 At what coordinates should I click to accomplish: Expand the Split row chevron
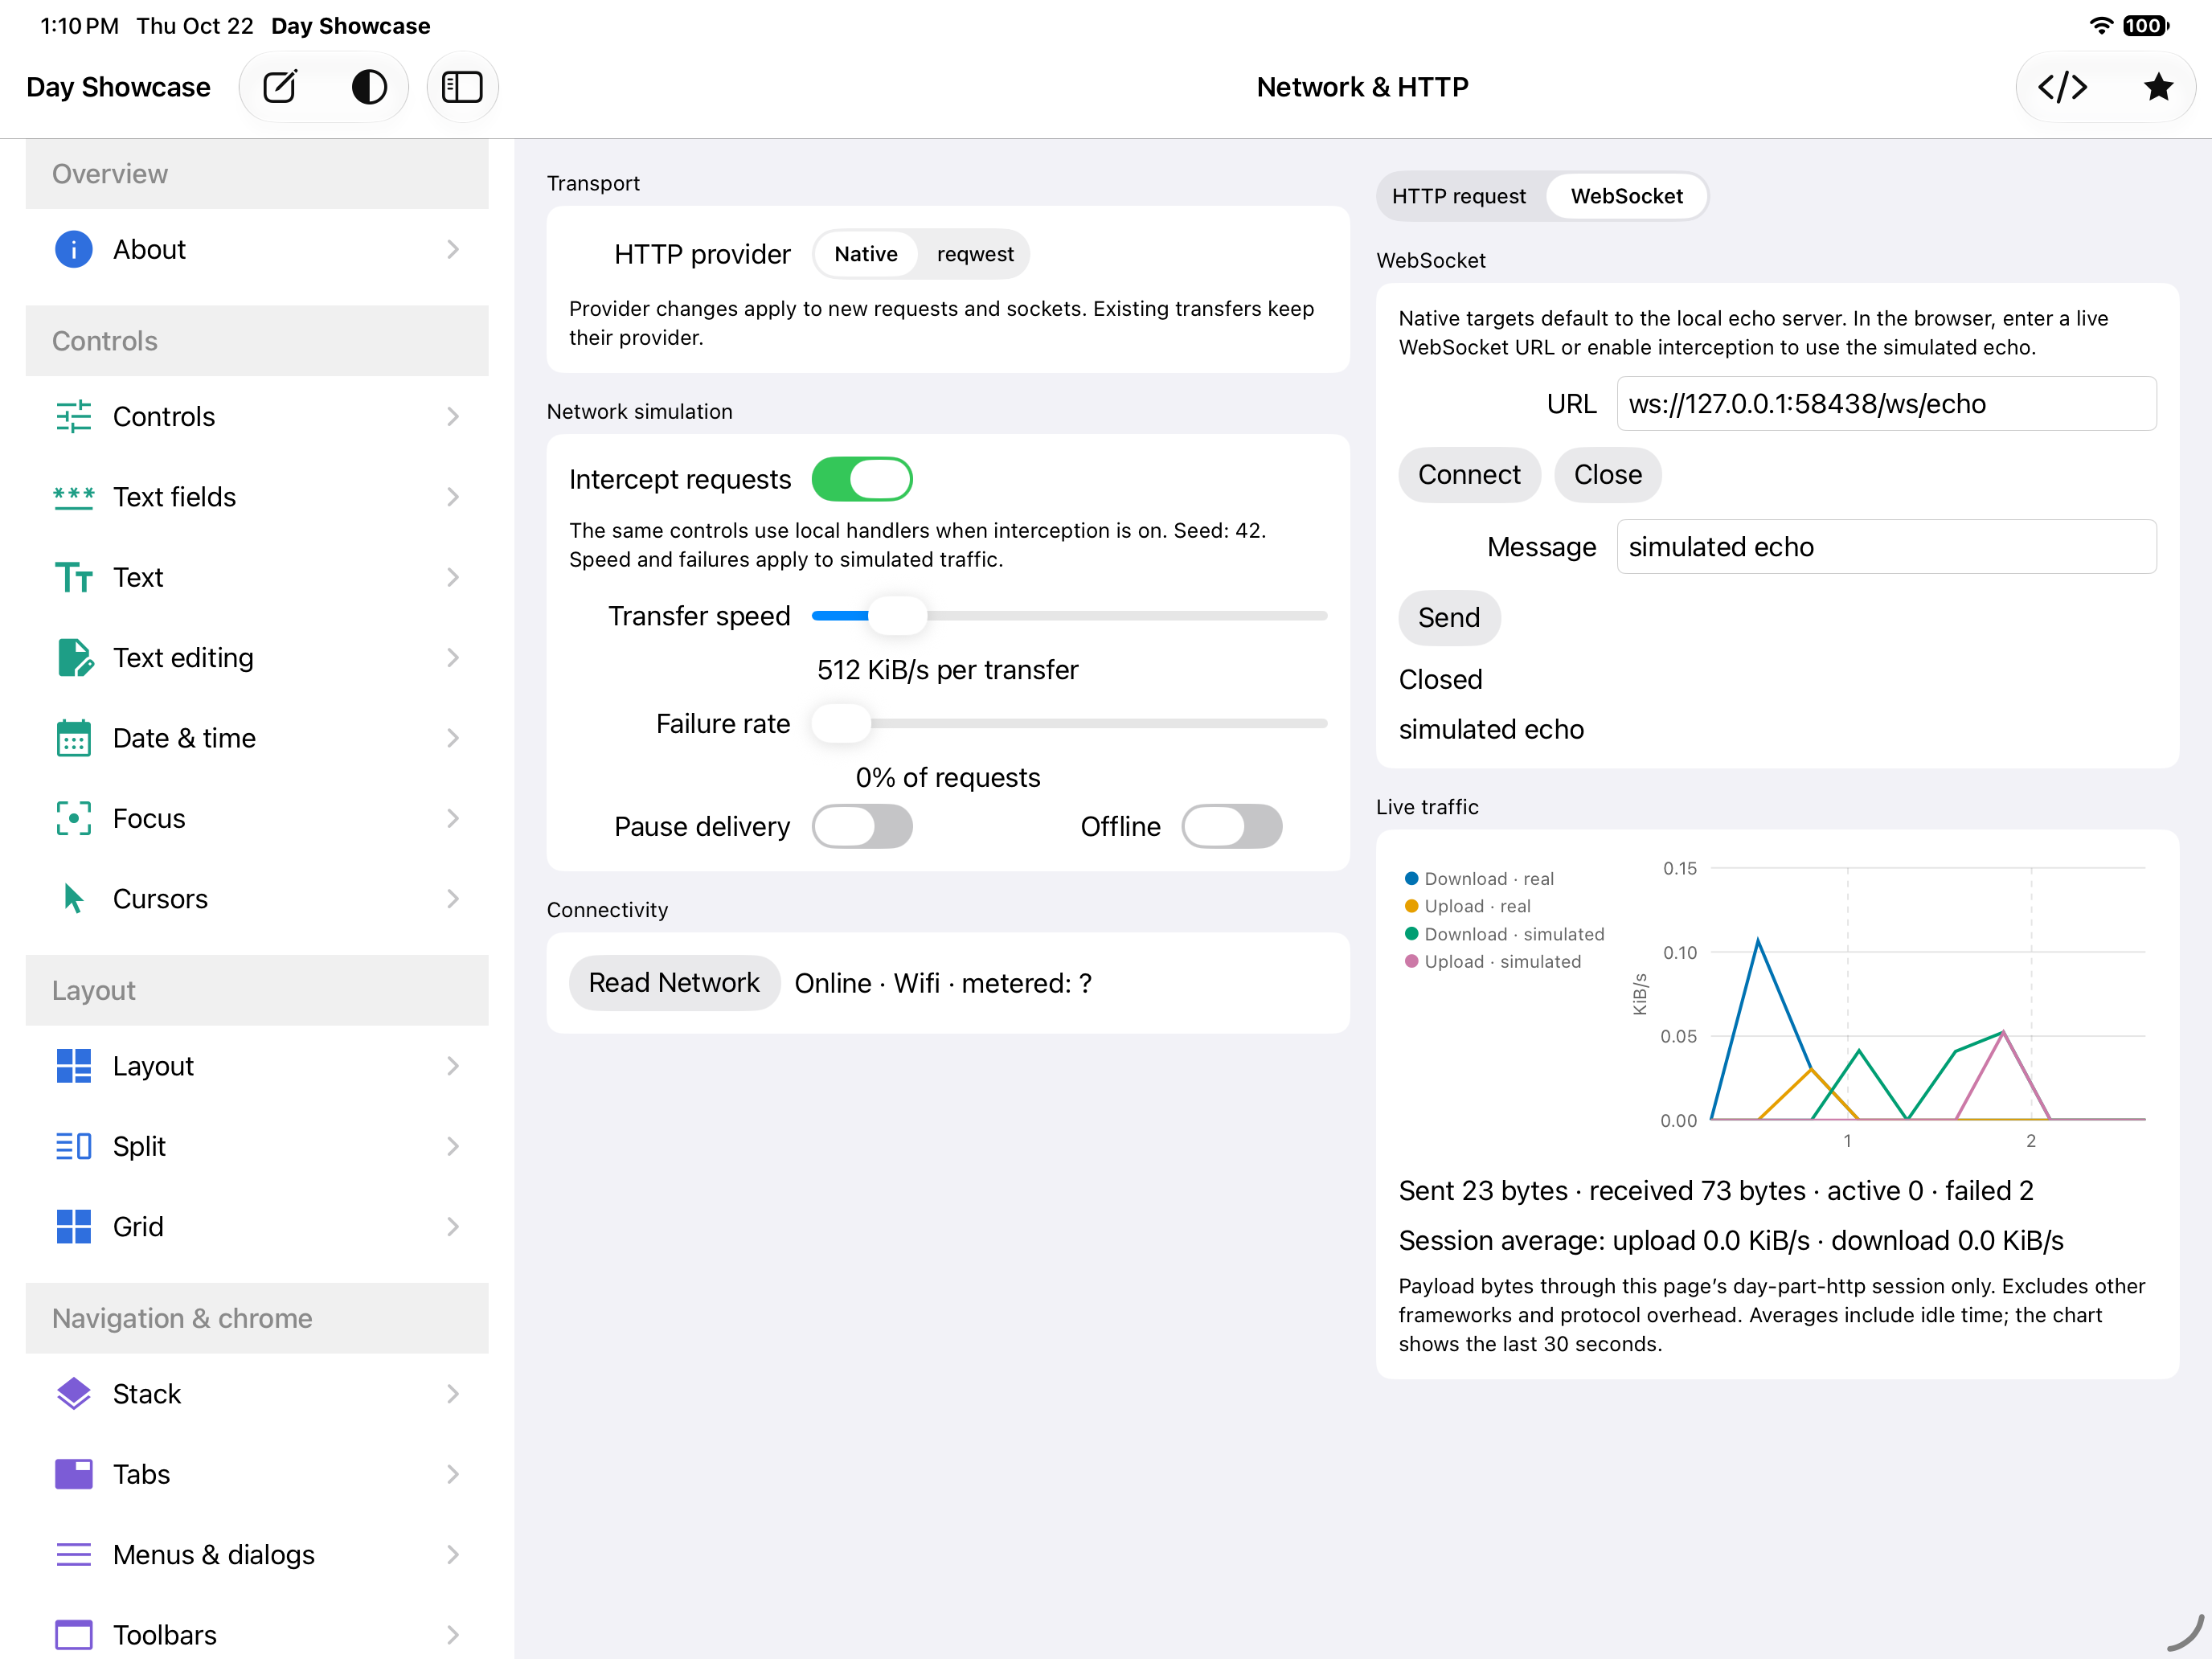(x=453, y=1146)
